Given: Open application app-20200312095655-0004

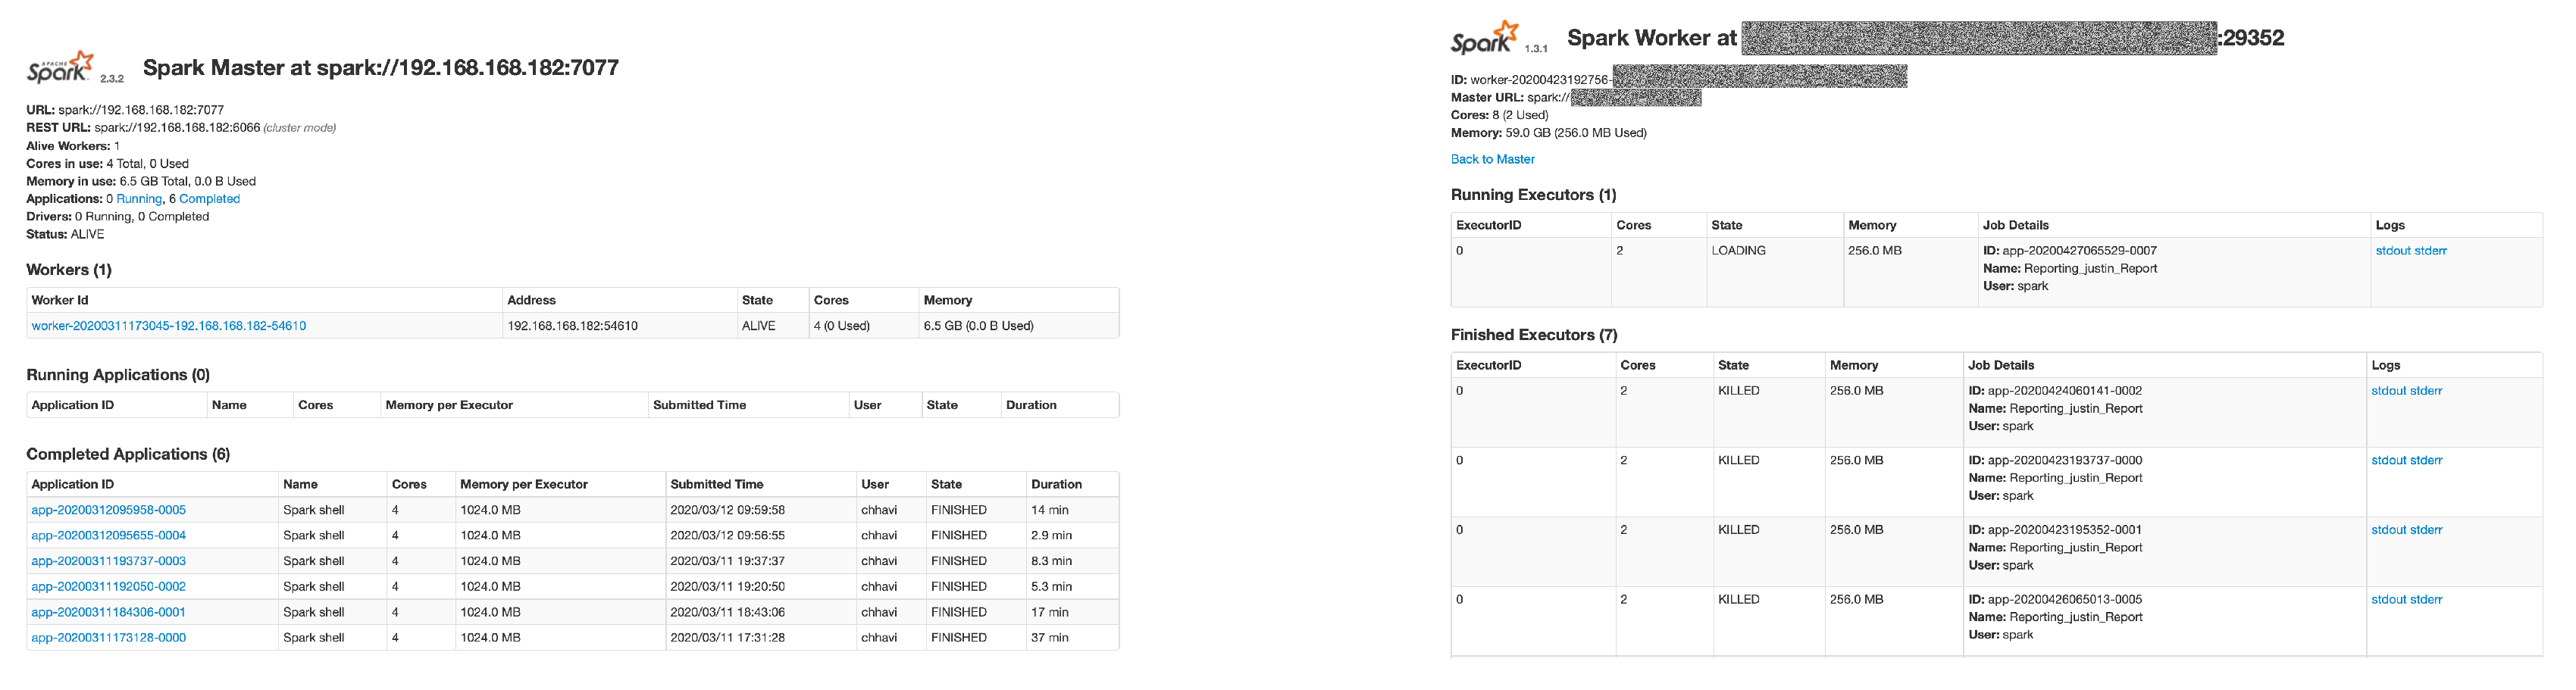Looking at the screenshot, I should [108, 536].
